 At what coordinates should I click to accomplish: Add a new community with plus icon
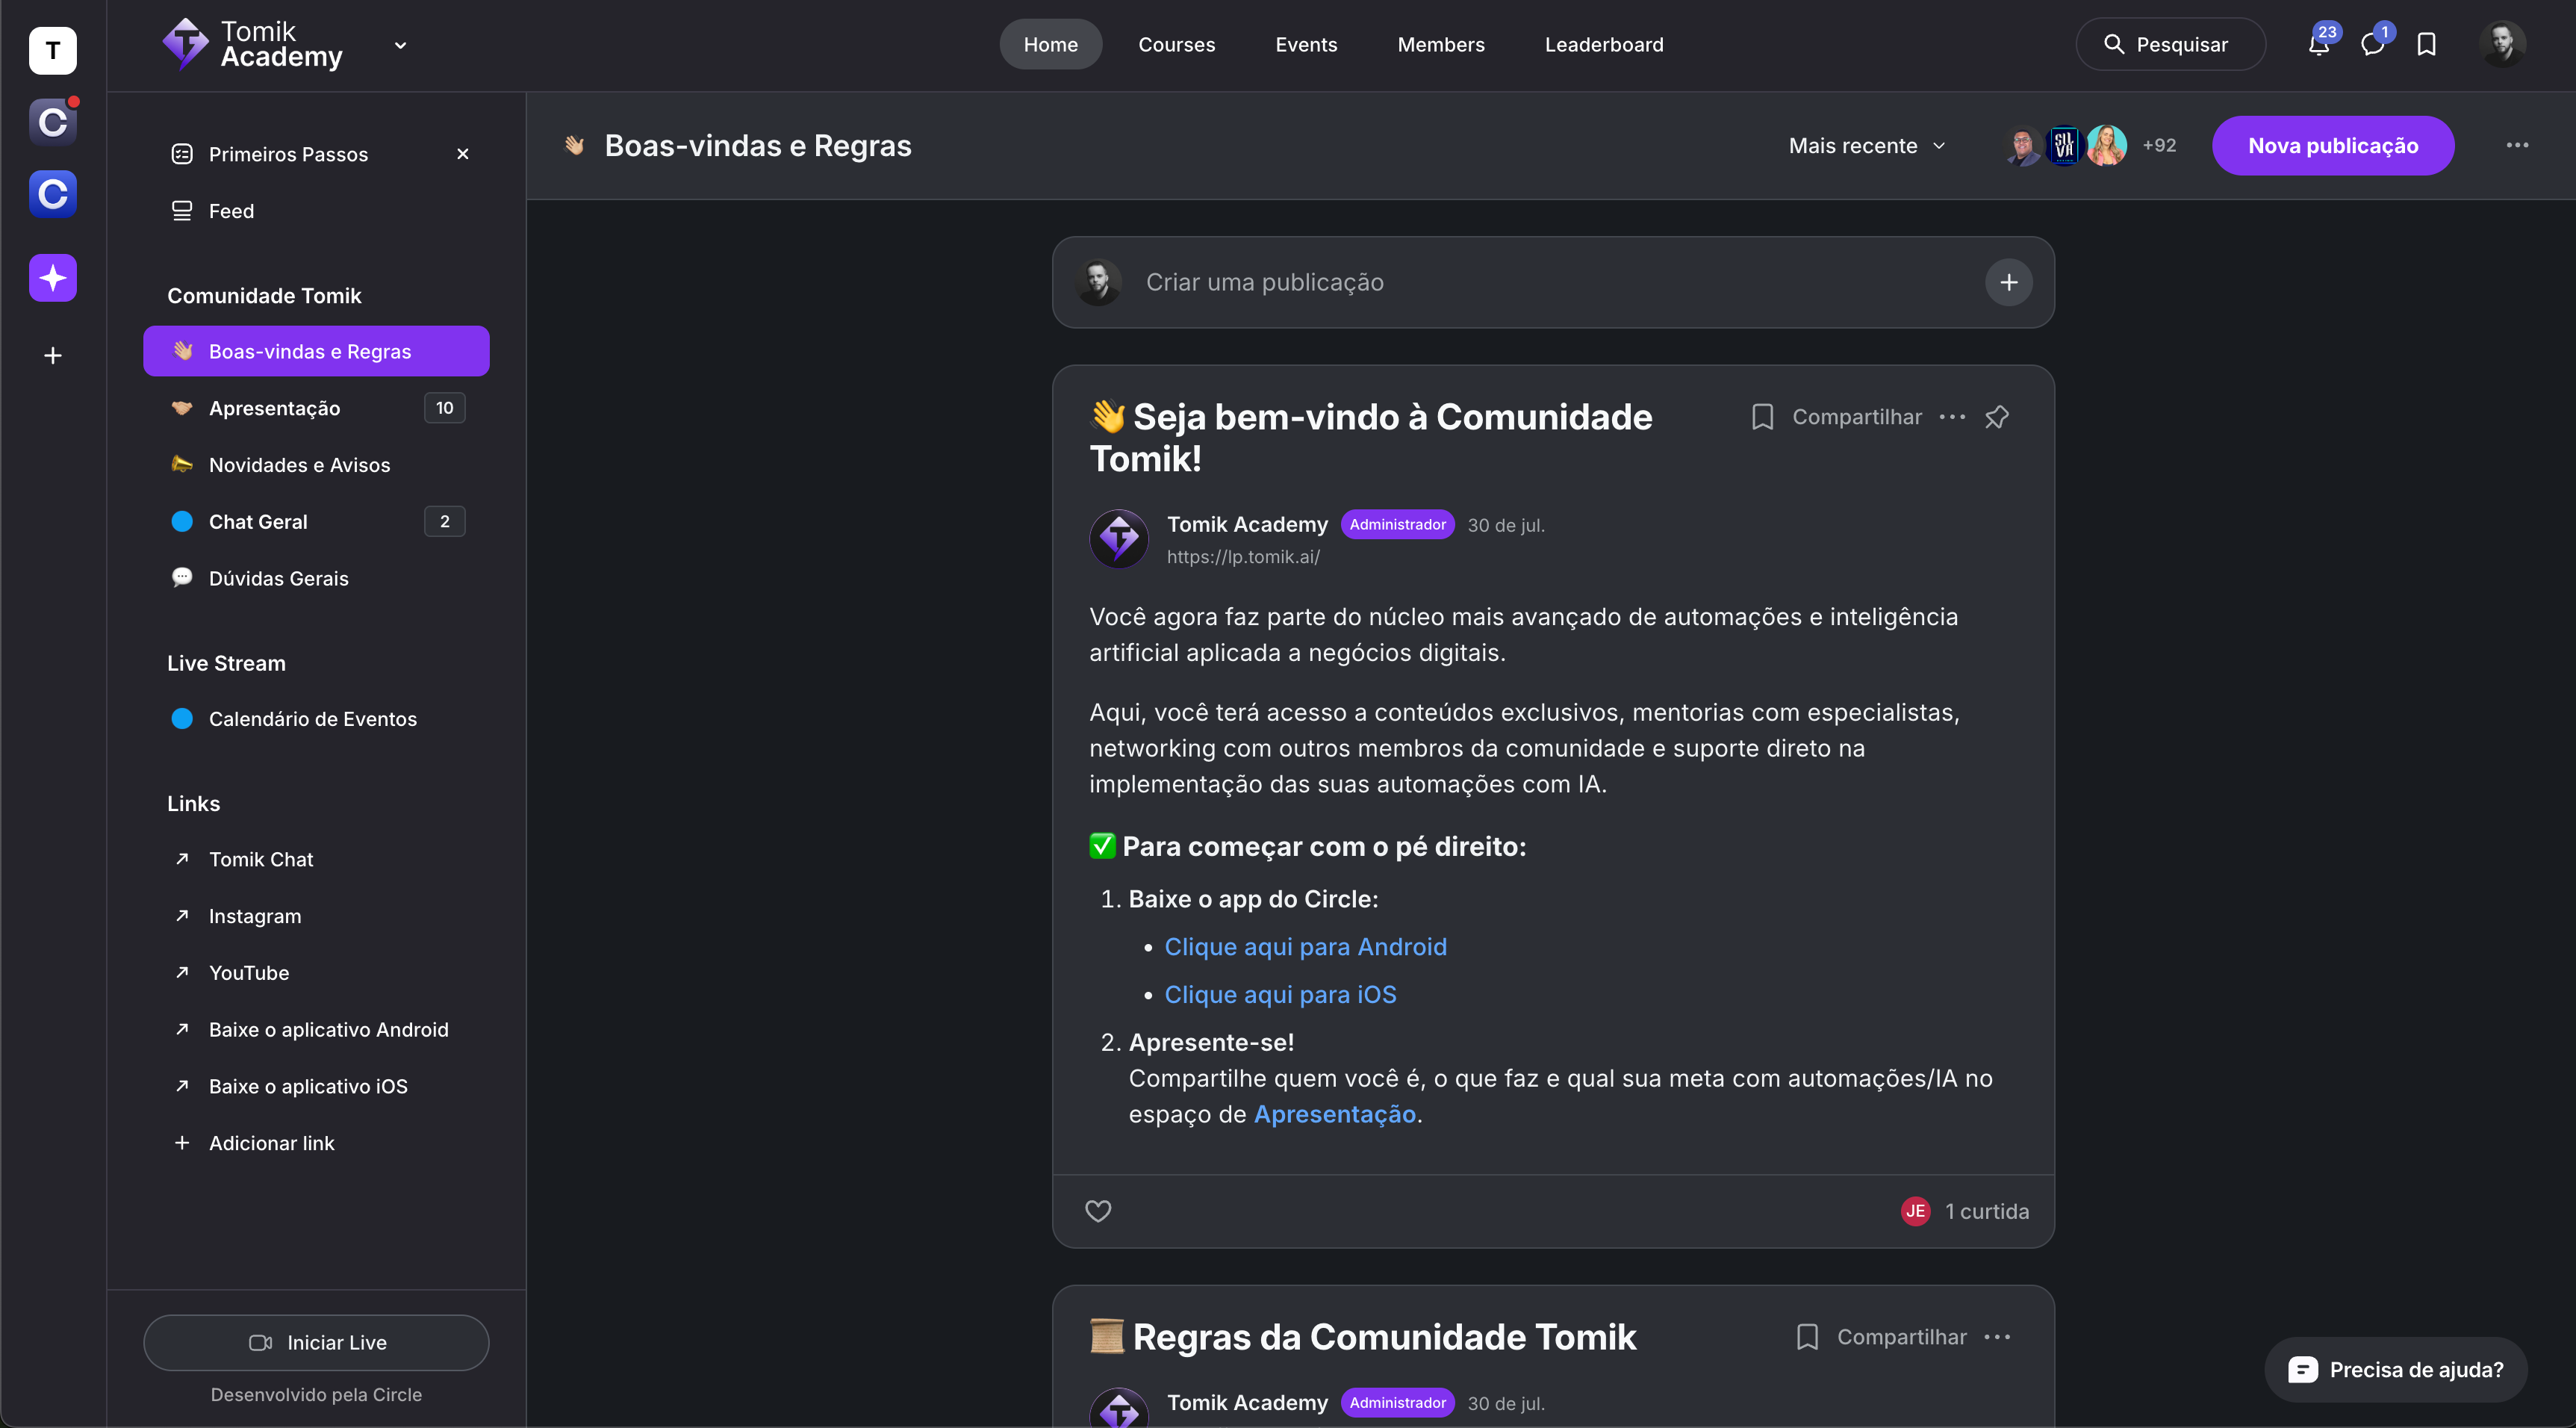point(53,356)
